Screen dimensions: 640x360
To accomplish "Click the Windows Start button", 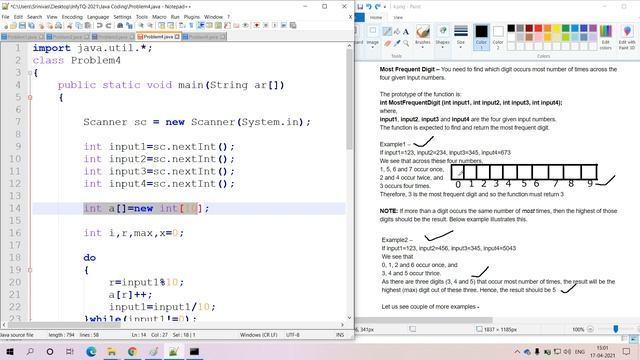I will click(x=10, y=351).
